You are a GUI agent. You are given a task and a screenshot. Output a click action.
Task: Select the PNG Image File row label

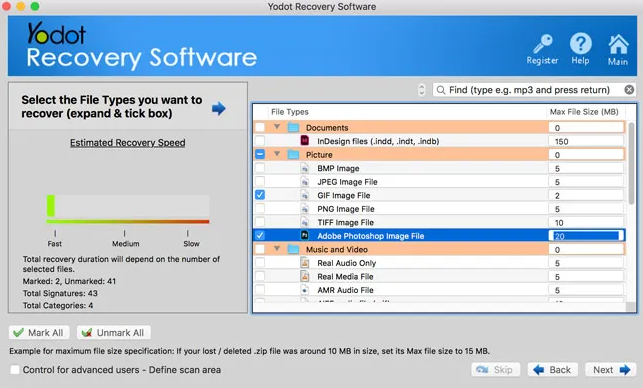pyautogui.click(x=346, y=209)
